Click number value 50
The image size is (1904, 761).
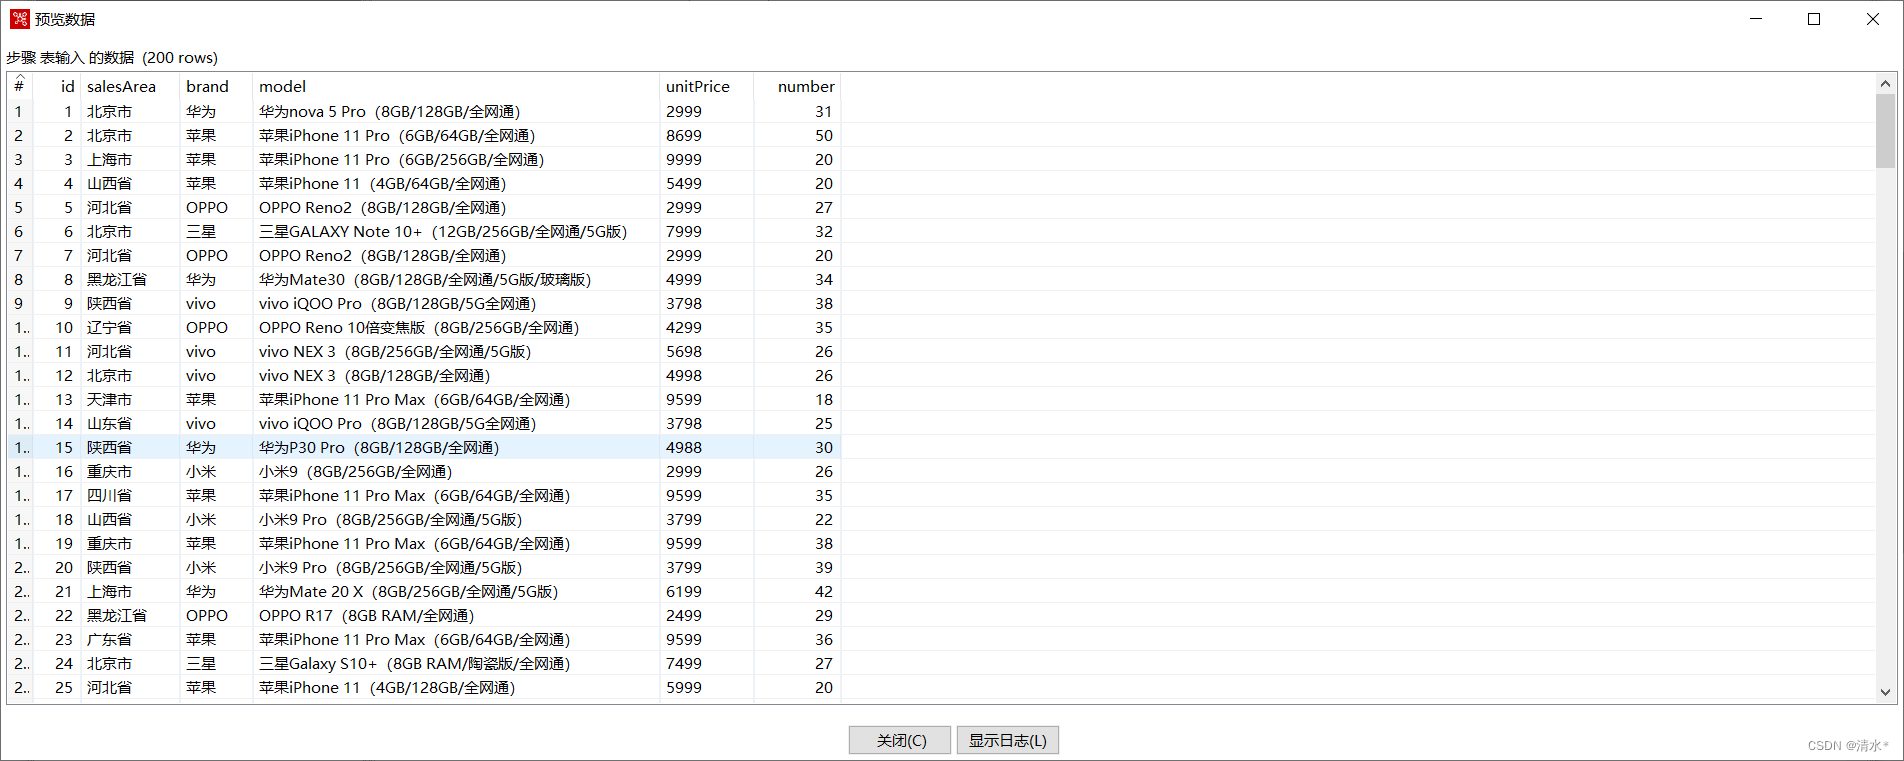tap(824, 135)
